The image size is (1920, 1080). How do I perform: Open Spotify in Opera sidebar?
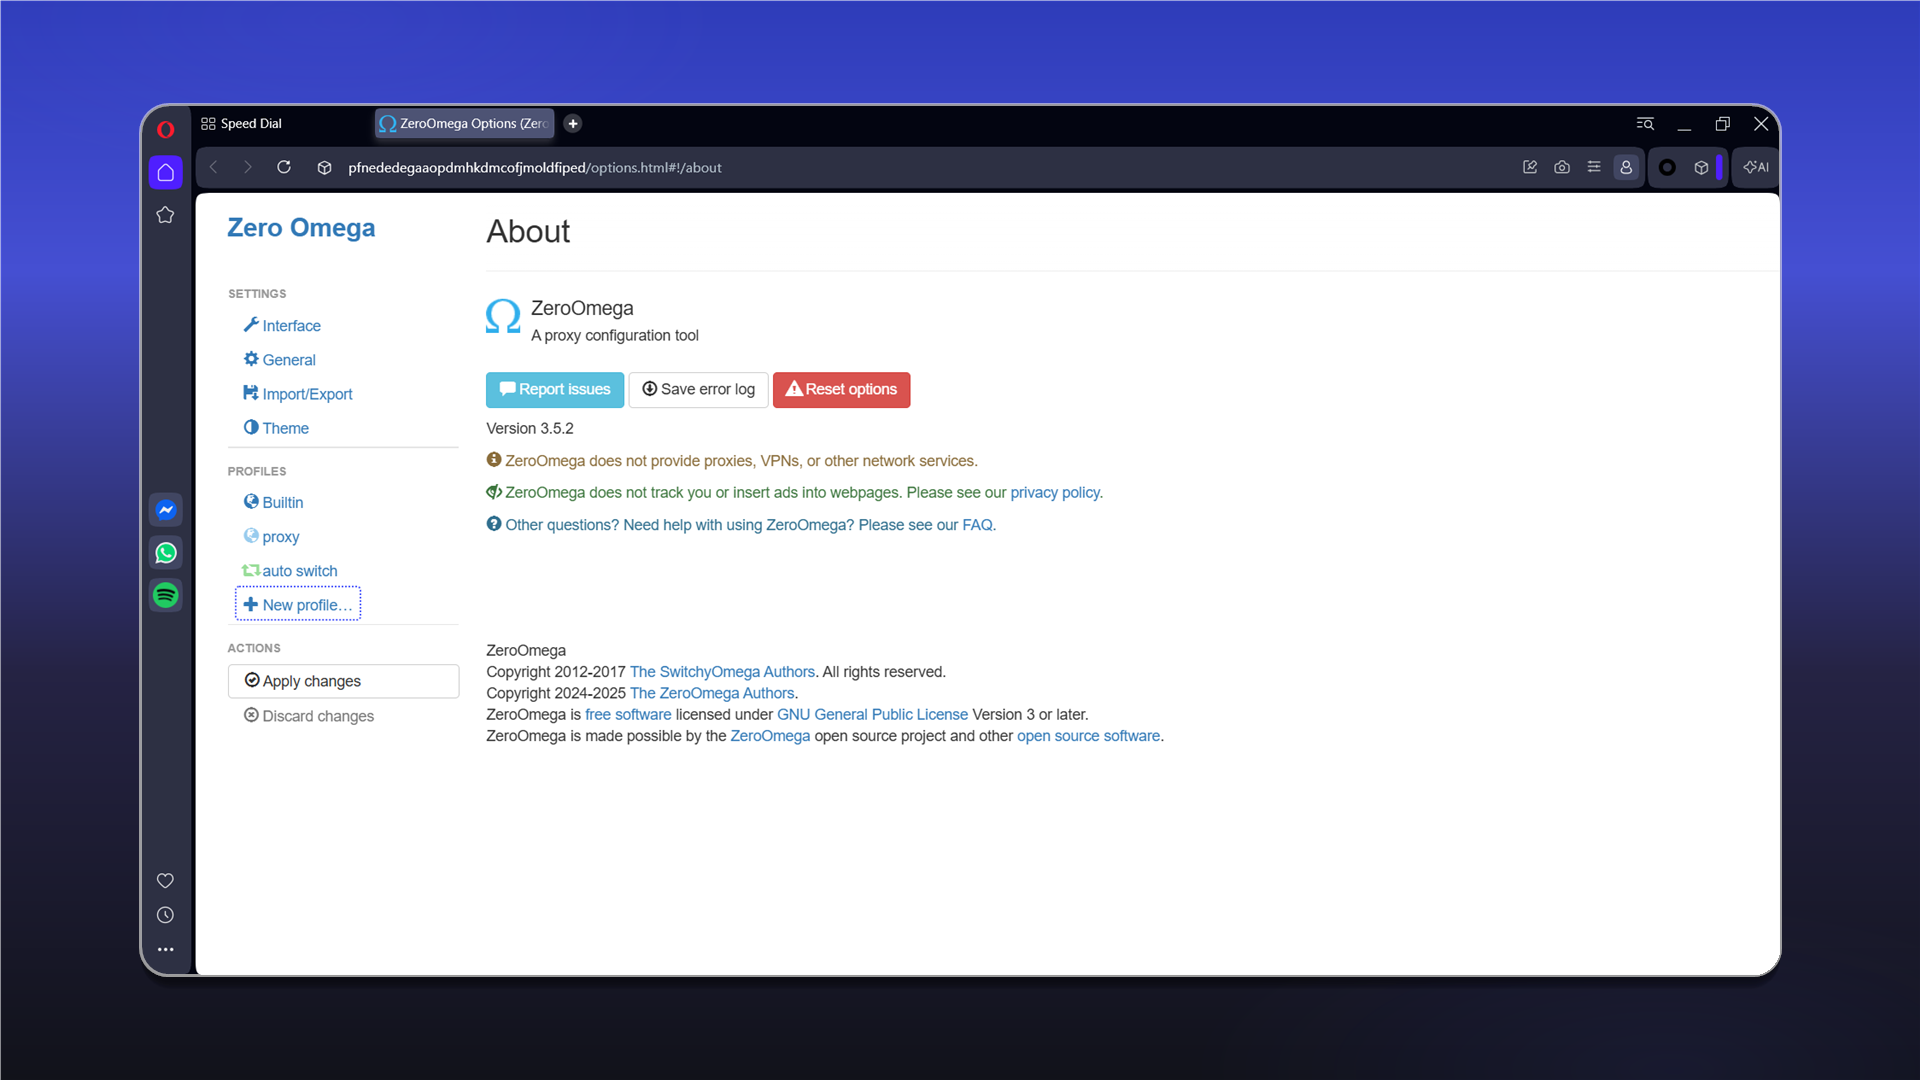(166, 595)
